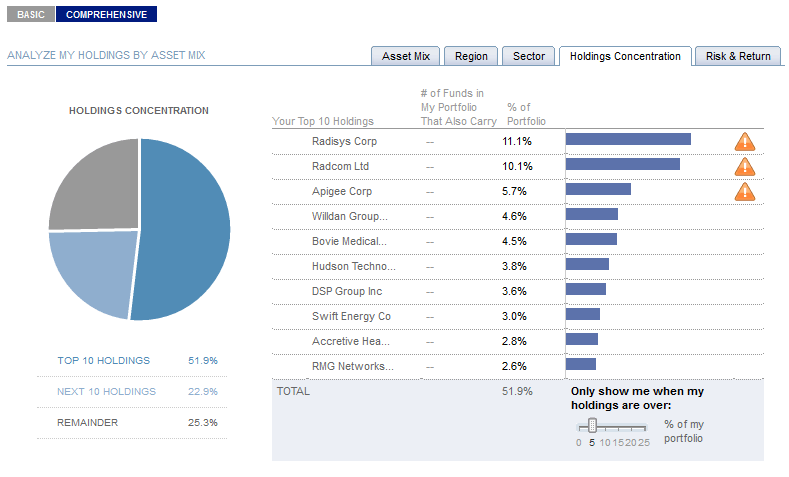Select the Holdings Concentration tab
789x477 pixels.
[x=625, y=57]
